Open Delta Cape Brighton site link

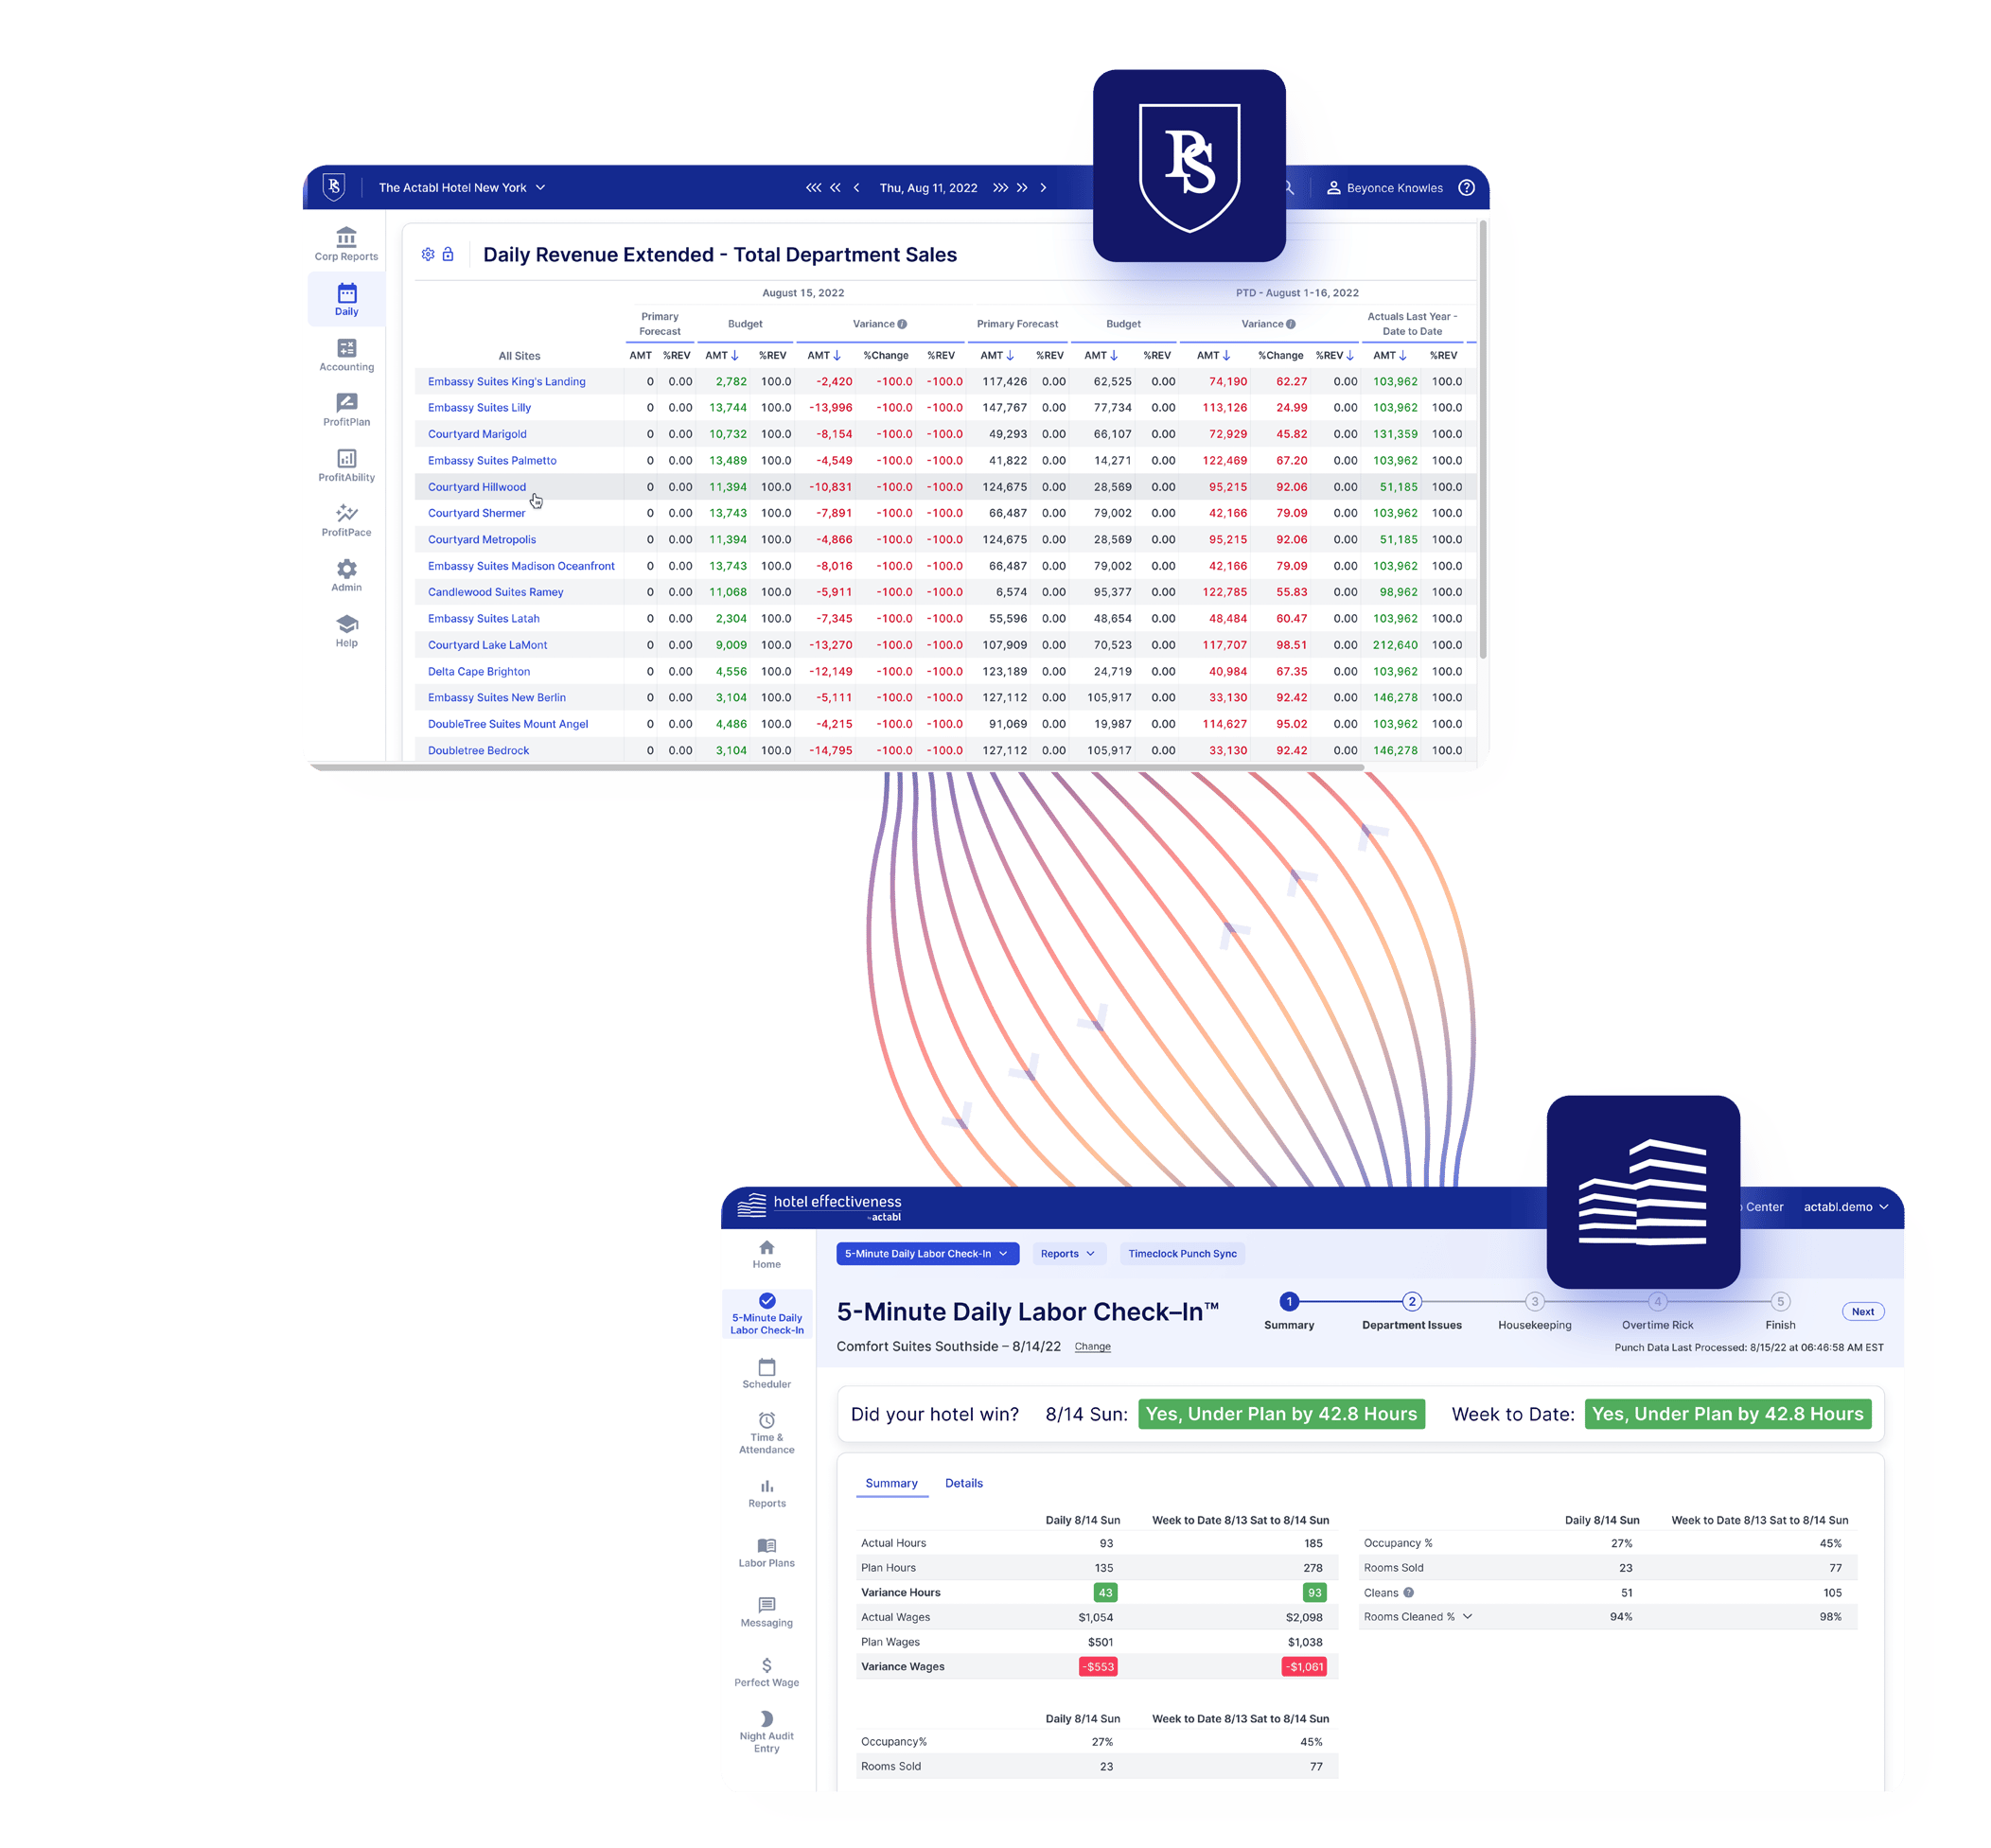pos(478,671)
